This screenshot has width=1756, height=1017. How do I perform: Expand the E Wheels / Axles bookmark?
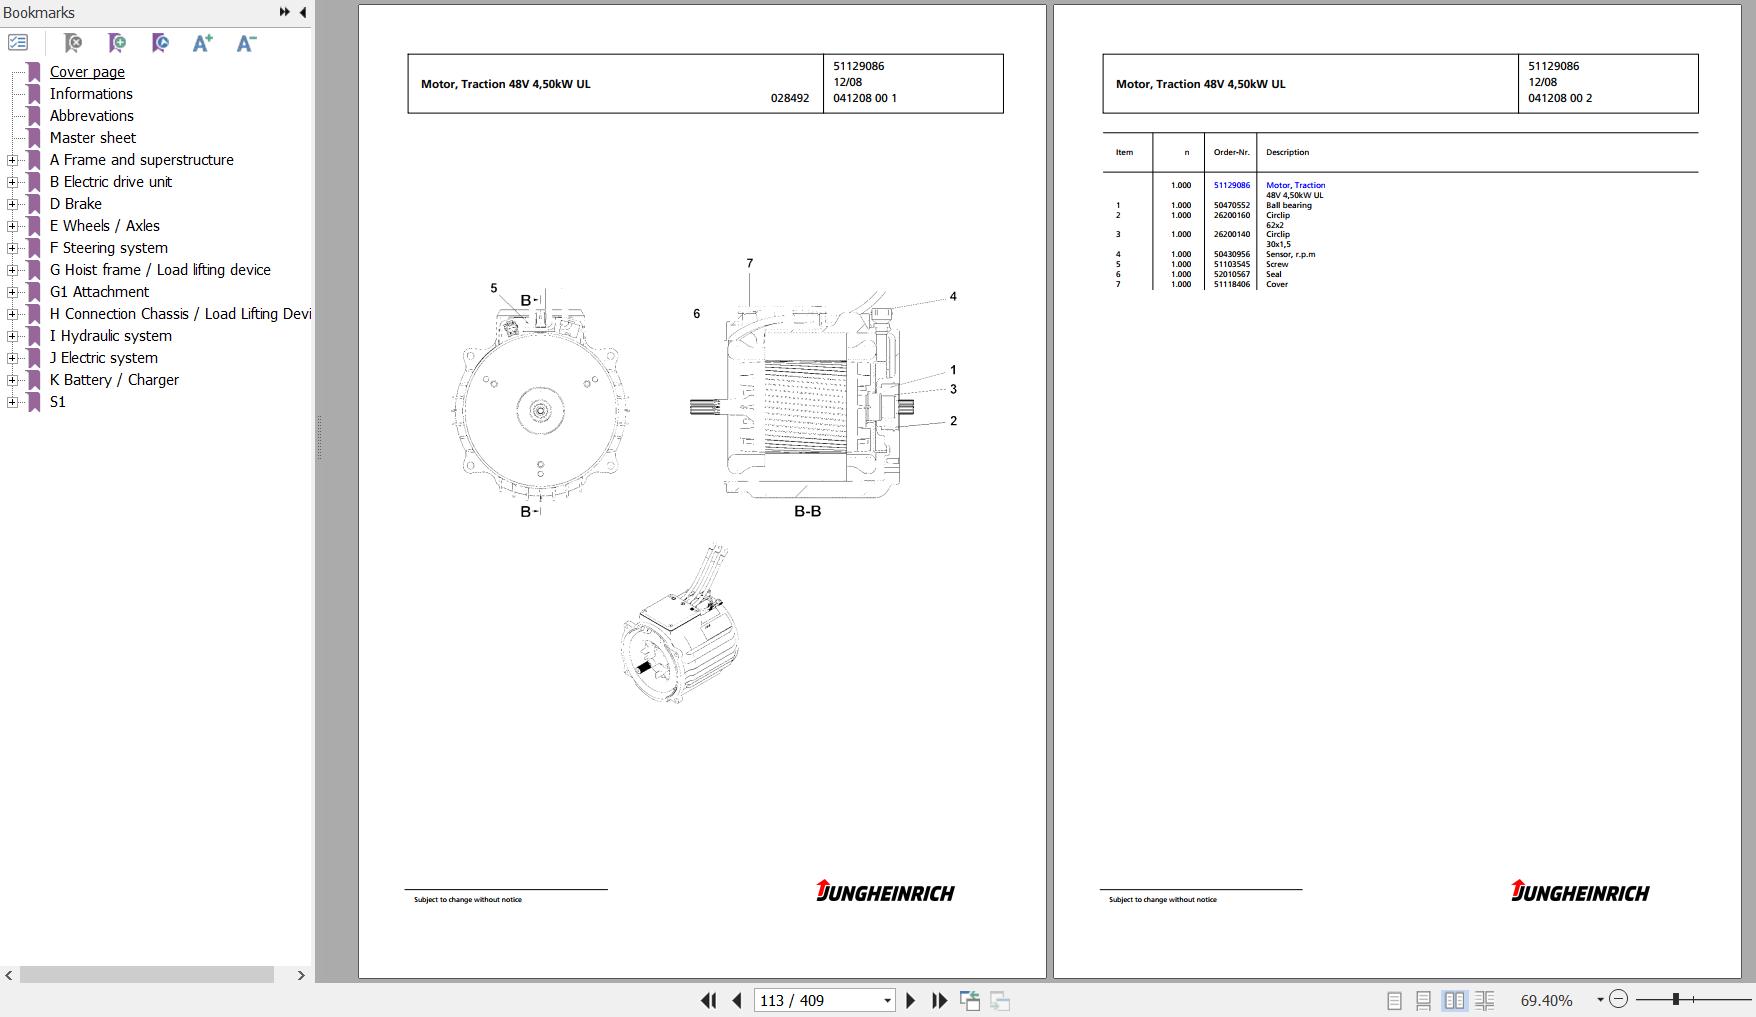(12, 226)
